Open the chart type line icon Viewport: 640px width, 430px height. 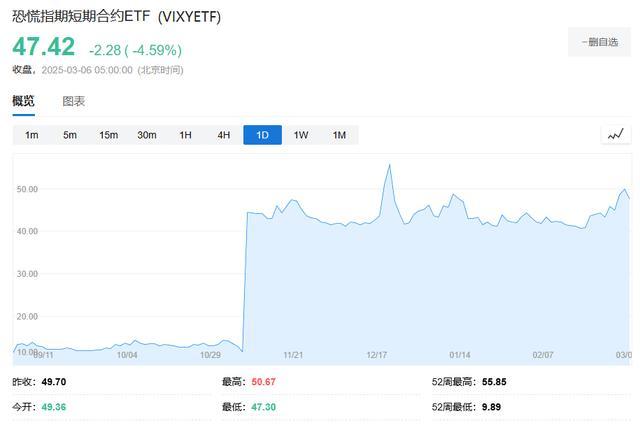point(616,134)
